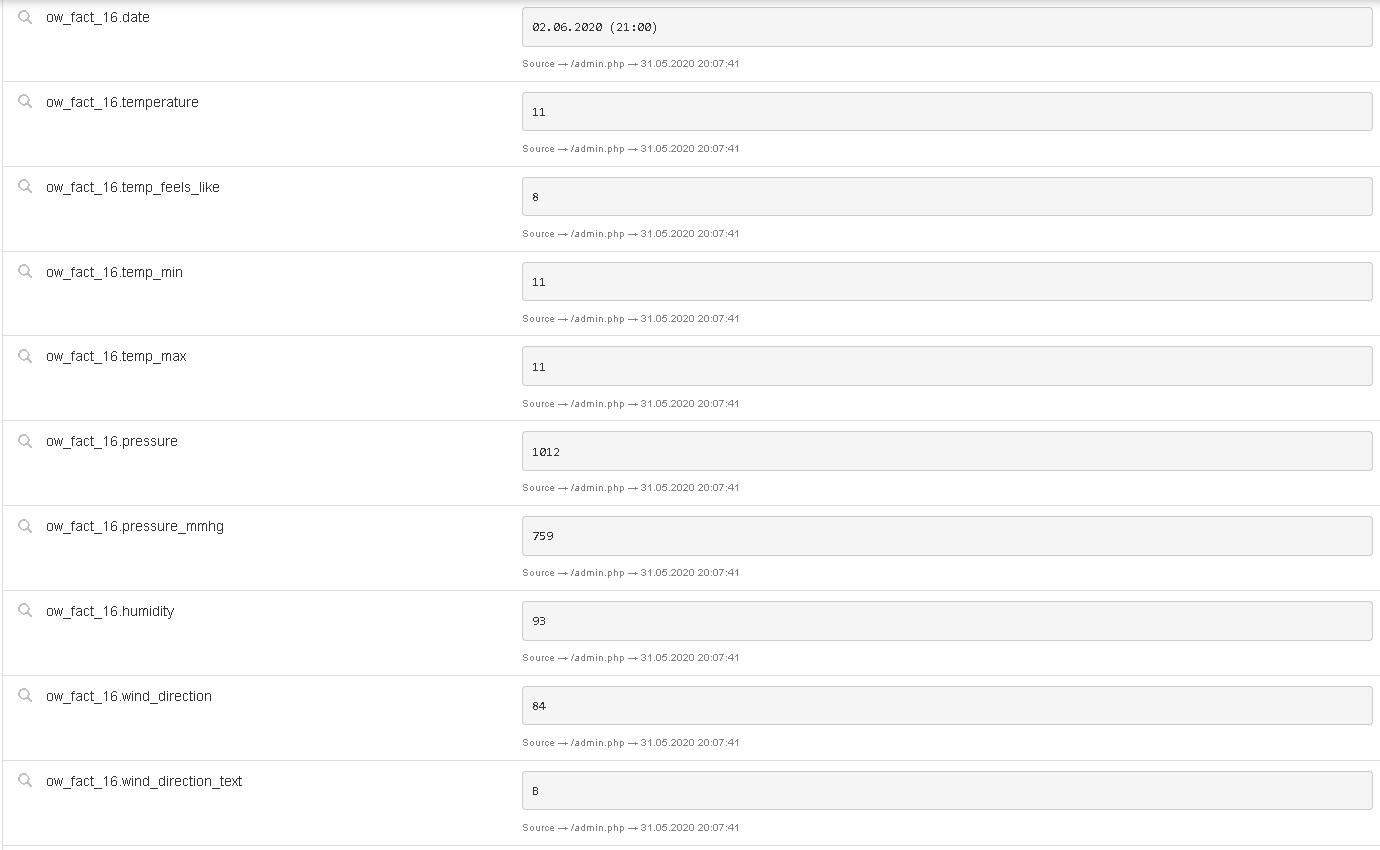The height and width of the screenshot is (850, 1380).
Task: Click magnifier icon beside ow_fact_16.pressure_mmhg
Action: tap(26, 526)
